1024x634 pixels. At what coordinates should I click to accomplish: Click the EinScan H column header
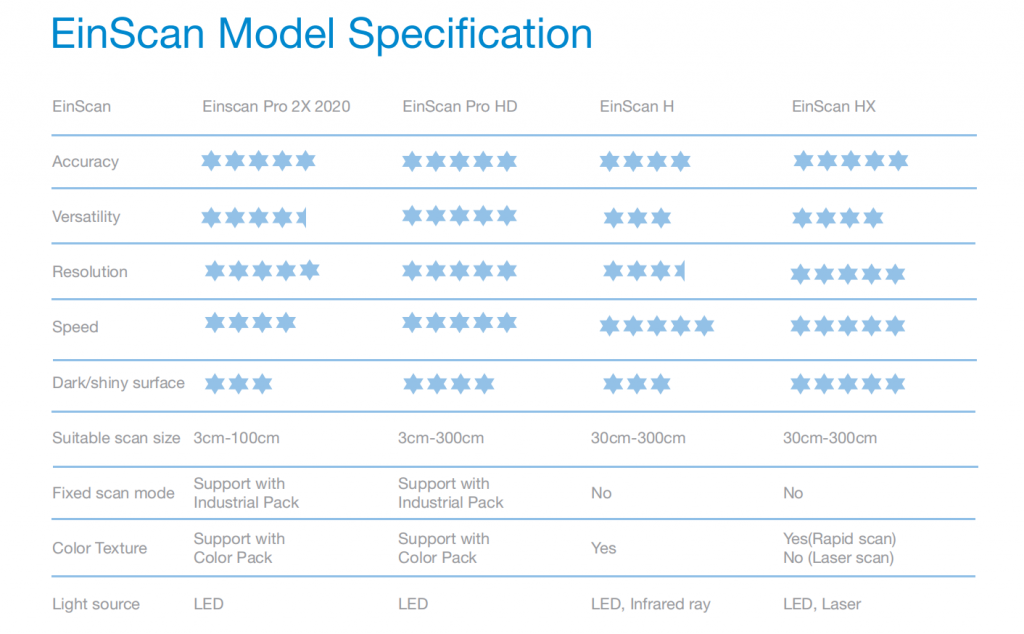(x=637, y=106)
